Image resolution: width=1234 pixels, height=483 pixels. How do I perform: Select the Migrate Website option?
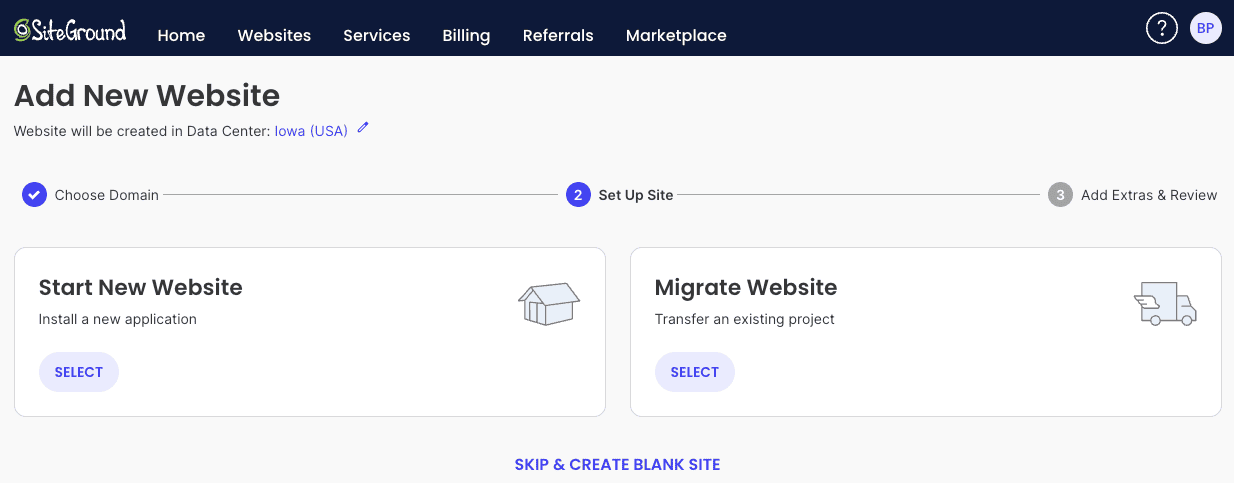click(x=695, y=372)
